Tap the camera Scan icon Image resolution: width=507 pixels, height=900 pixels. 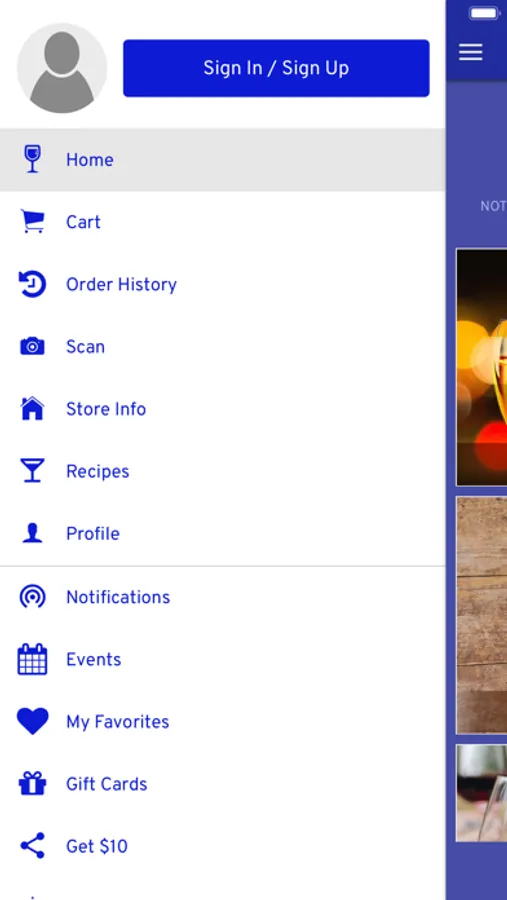click(32, 347)
